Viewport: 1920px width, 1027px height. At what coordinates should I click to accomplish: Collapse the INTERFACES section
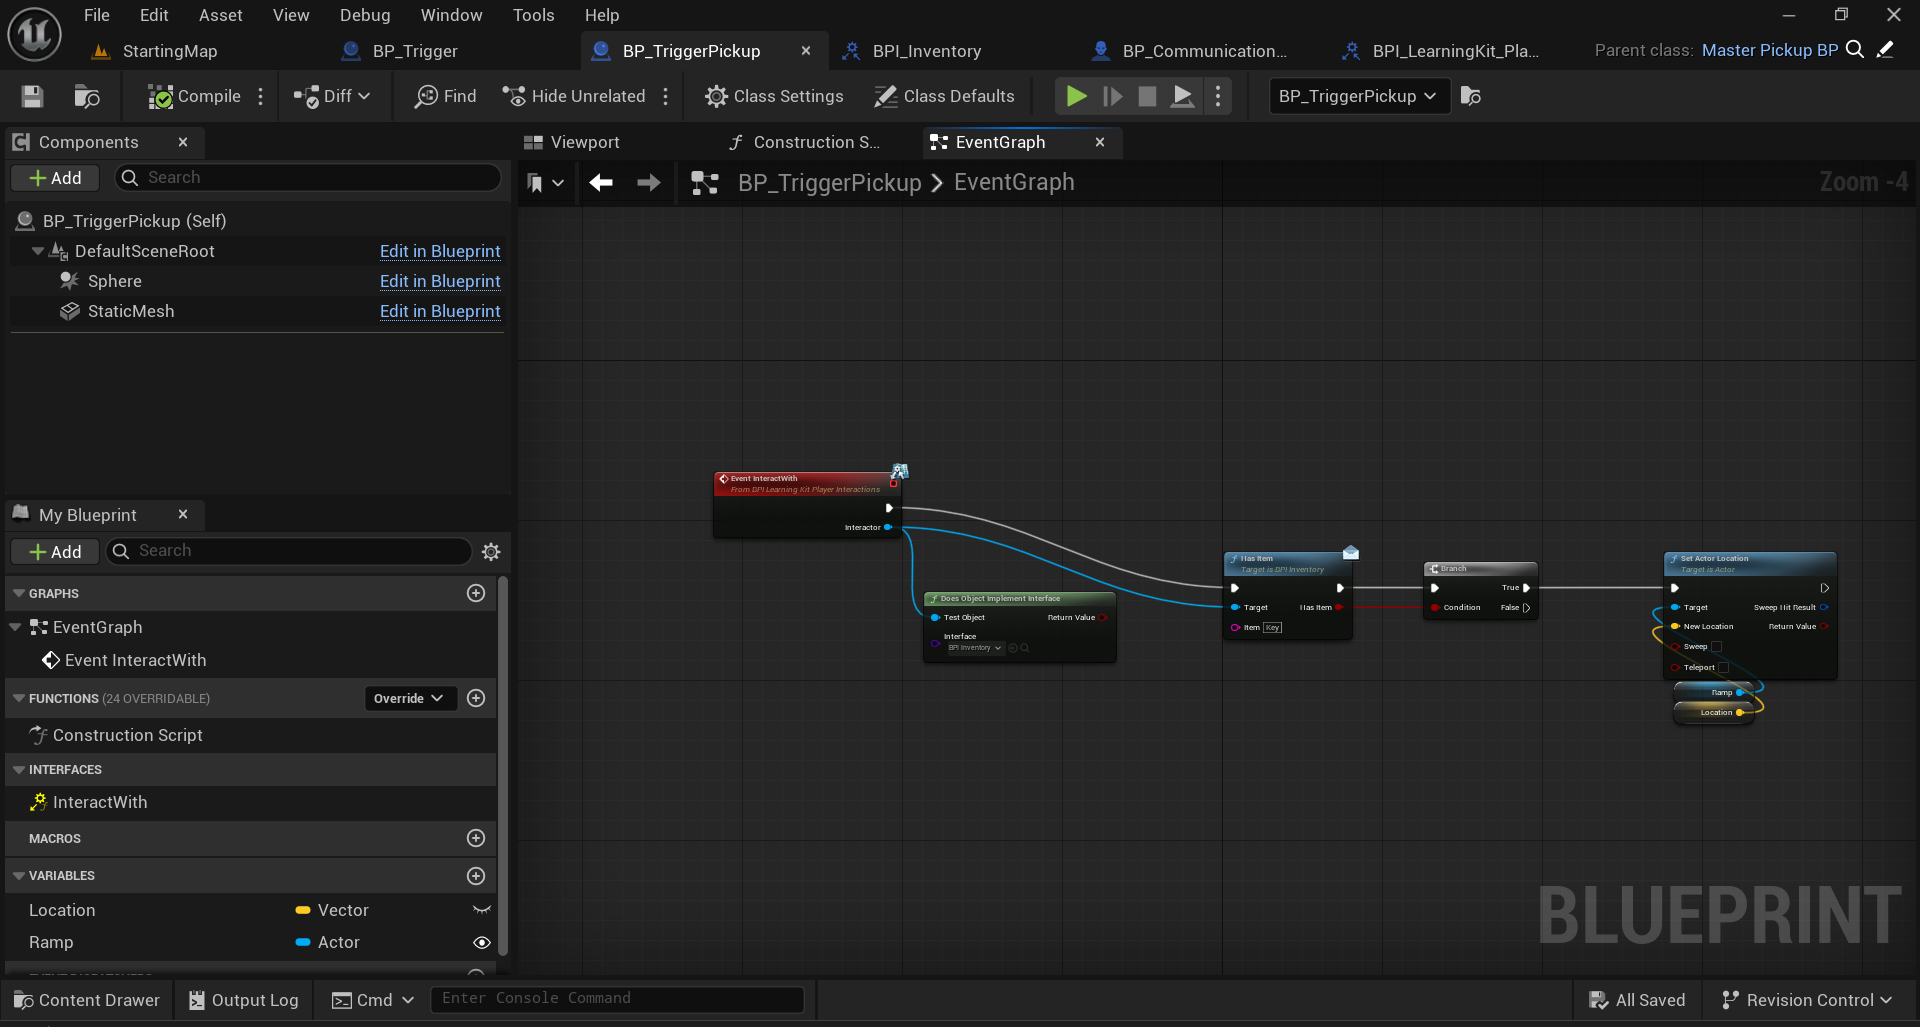click(19, 769)
